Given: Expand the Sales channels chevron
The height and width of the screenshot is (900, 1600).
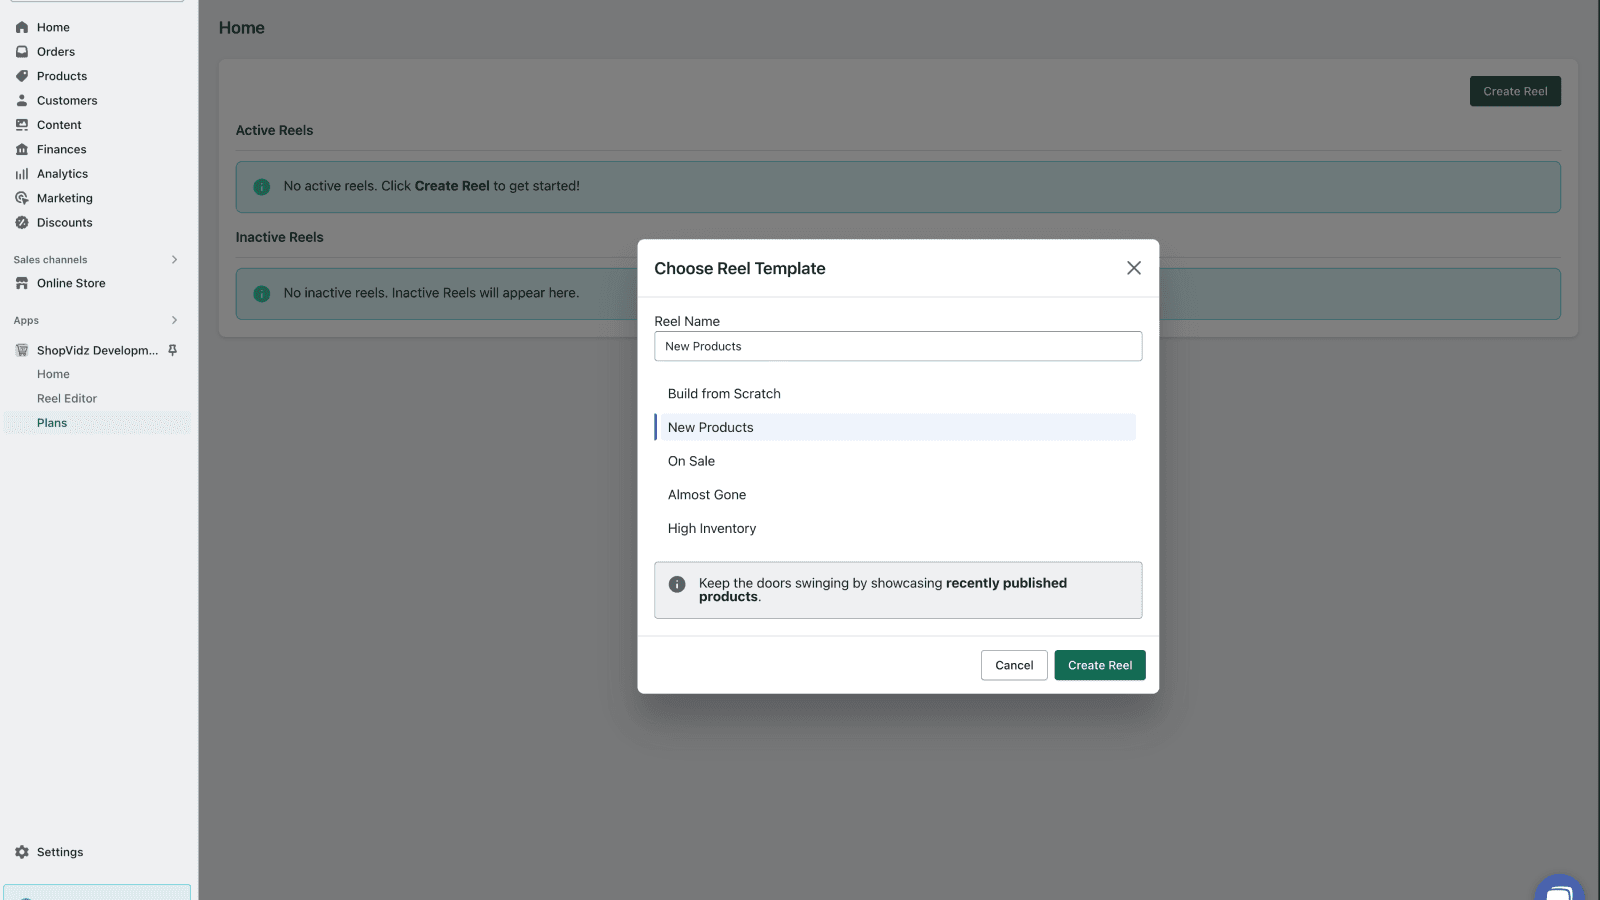Looking at the screenshot, I should [175, 259].
